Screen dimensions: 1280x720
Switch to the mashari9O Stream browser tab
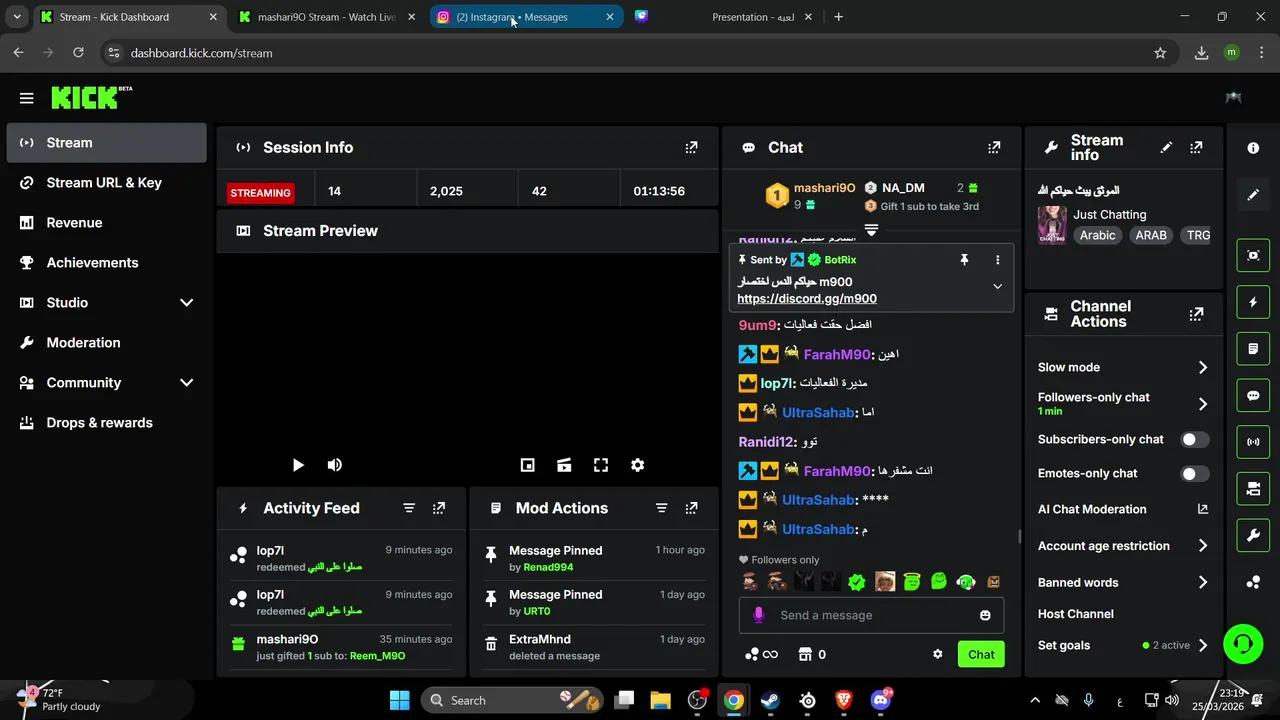pyautogui.click(x=326, y=17)
